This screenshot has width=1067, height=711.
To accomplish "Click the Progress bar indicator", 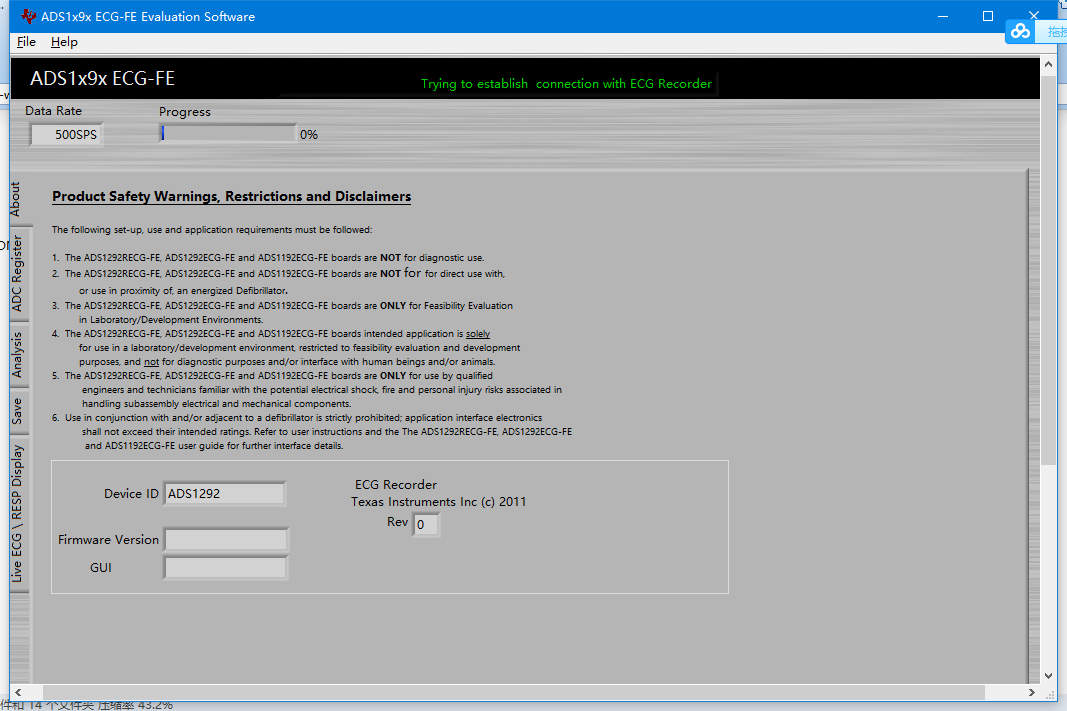I will [x=228, y=133].
